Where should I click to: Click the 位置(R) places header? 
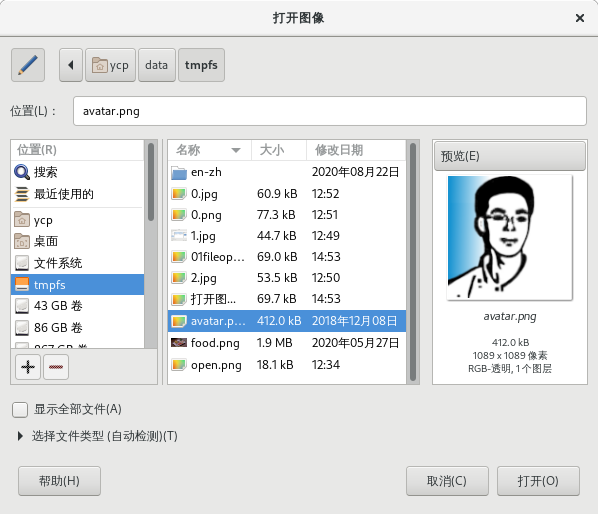(78, 150)
